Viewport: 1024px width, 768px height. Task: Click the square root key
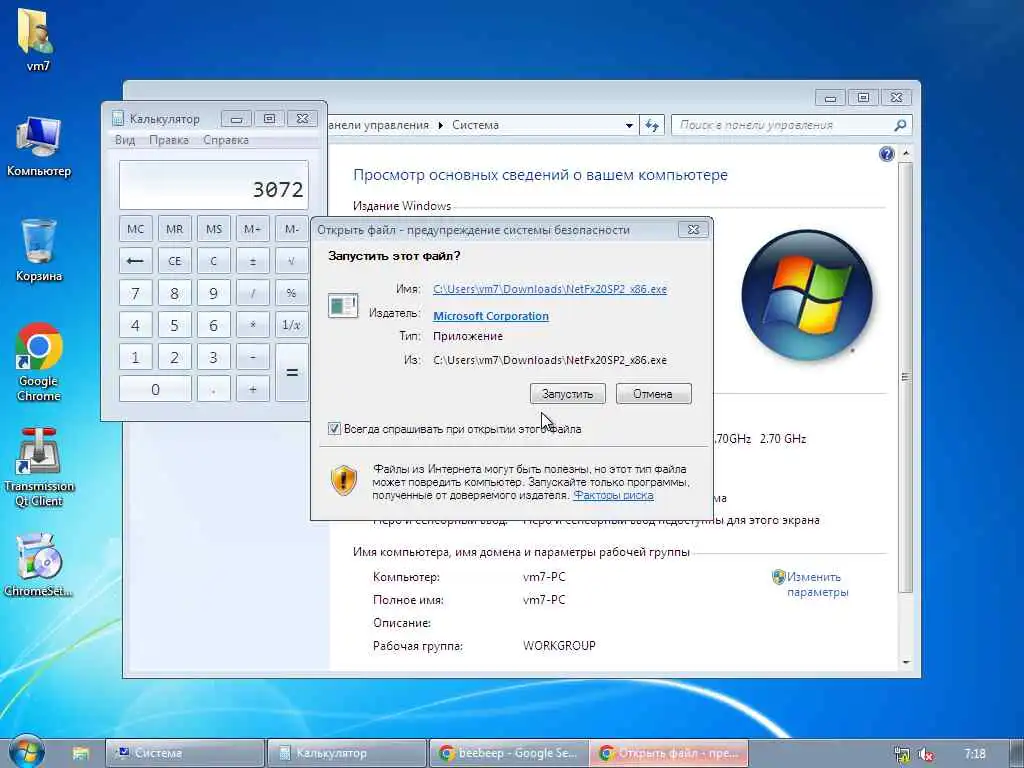coord(291,261)
